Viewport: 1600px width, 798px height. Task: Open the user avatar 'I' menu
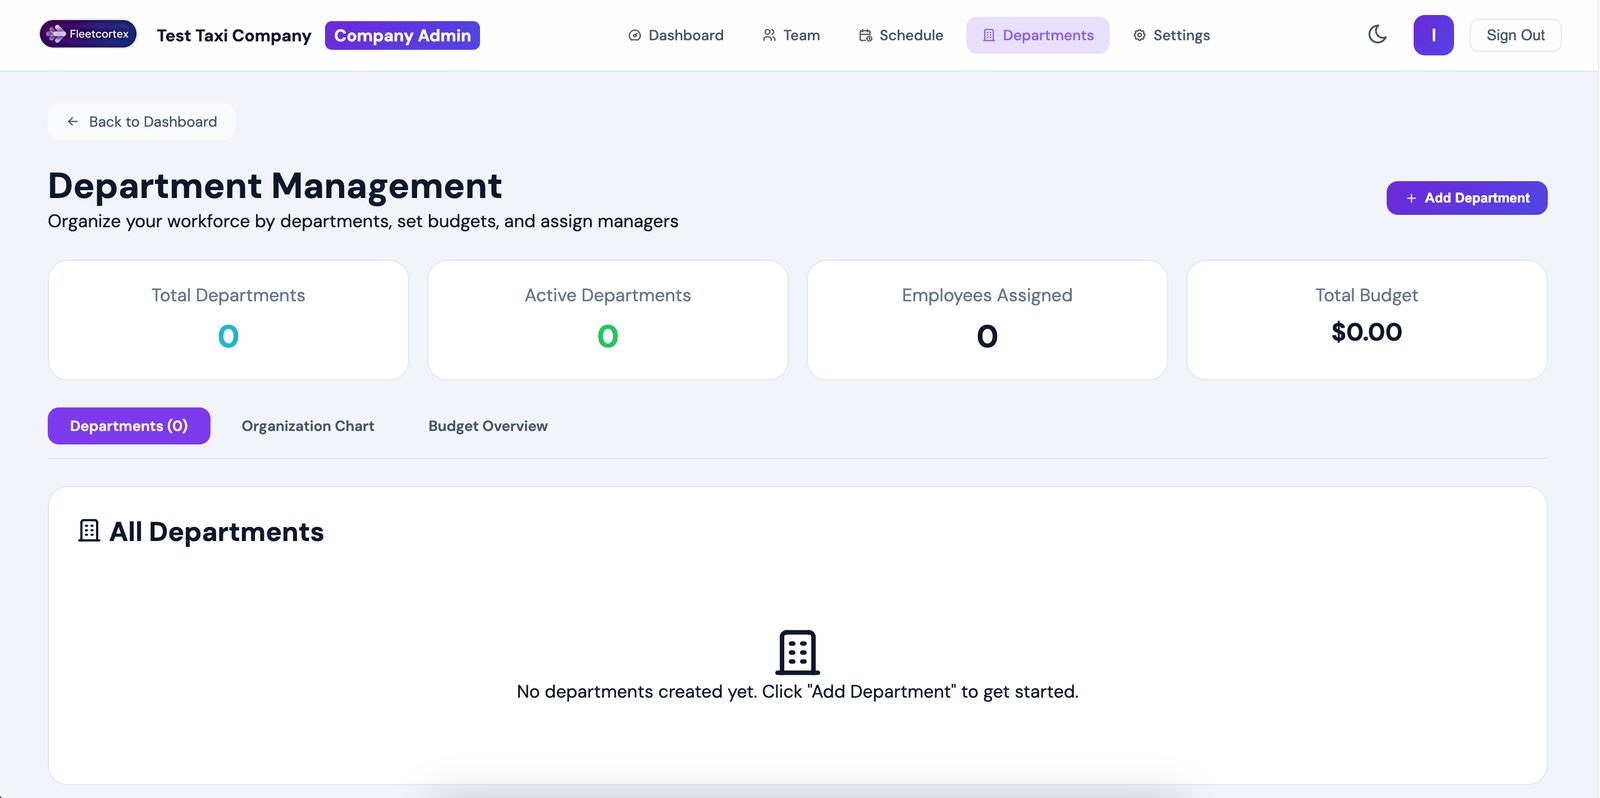tap(1433, 35)
